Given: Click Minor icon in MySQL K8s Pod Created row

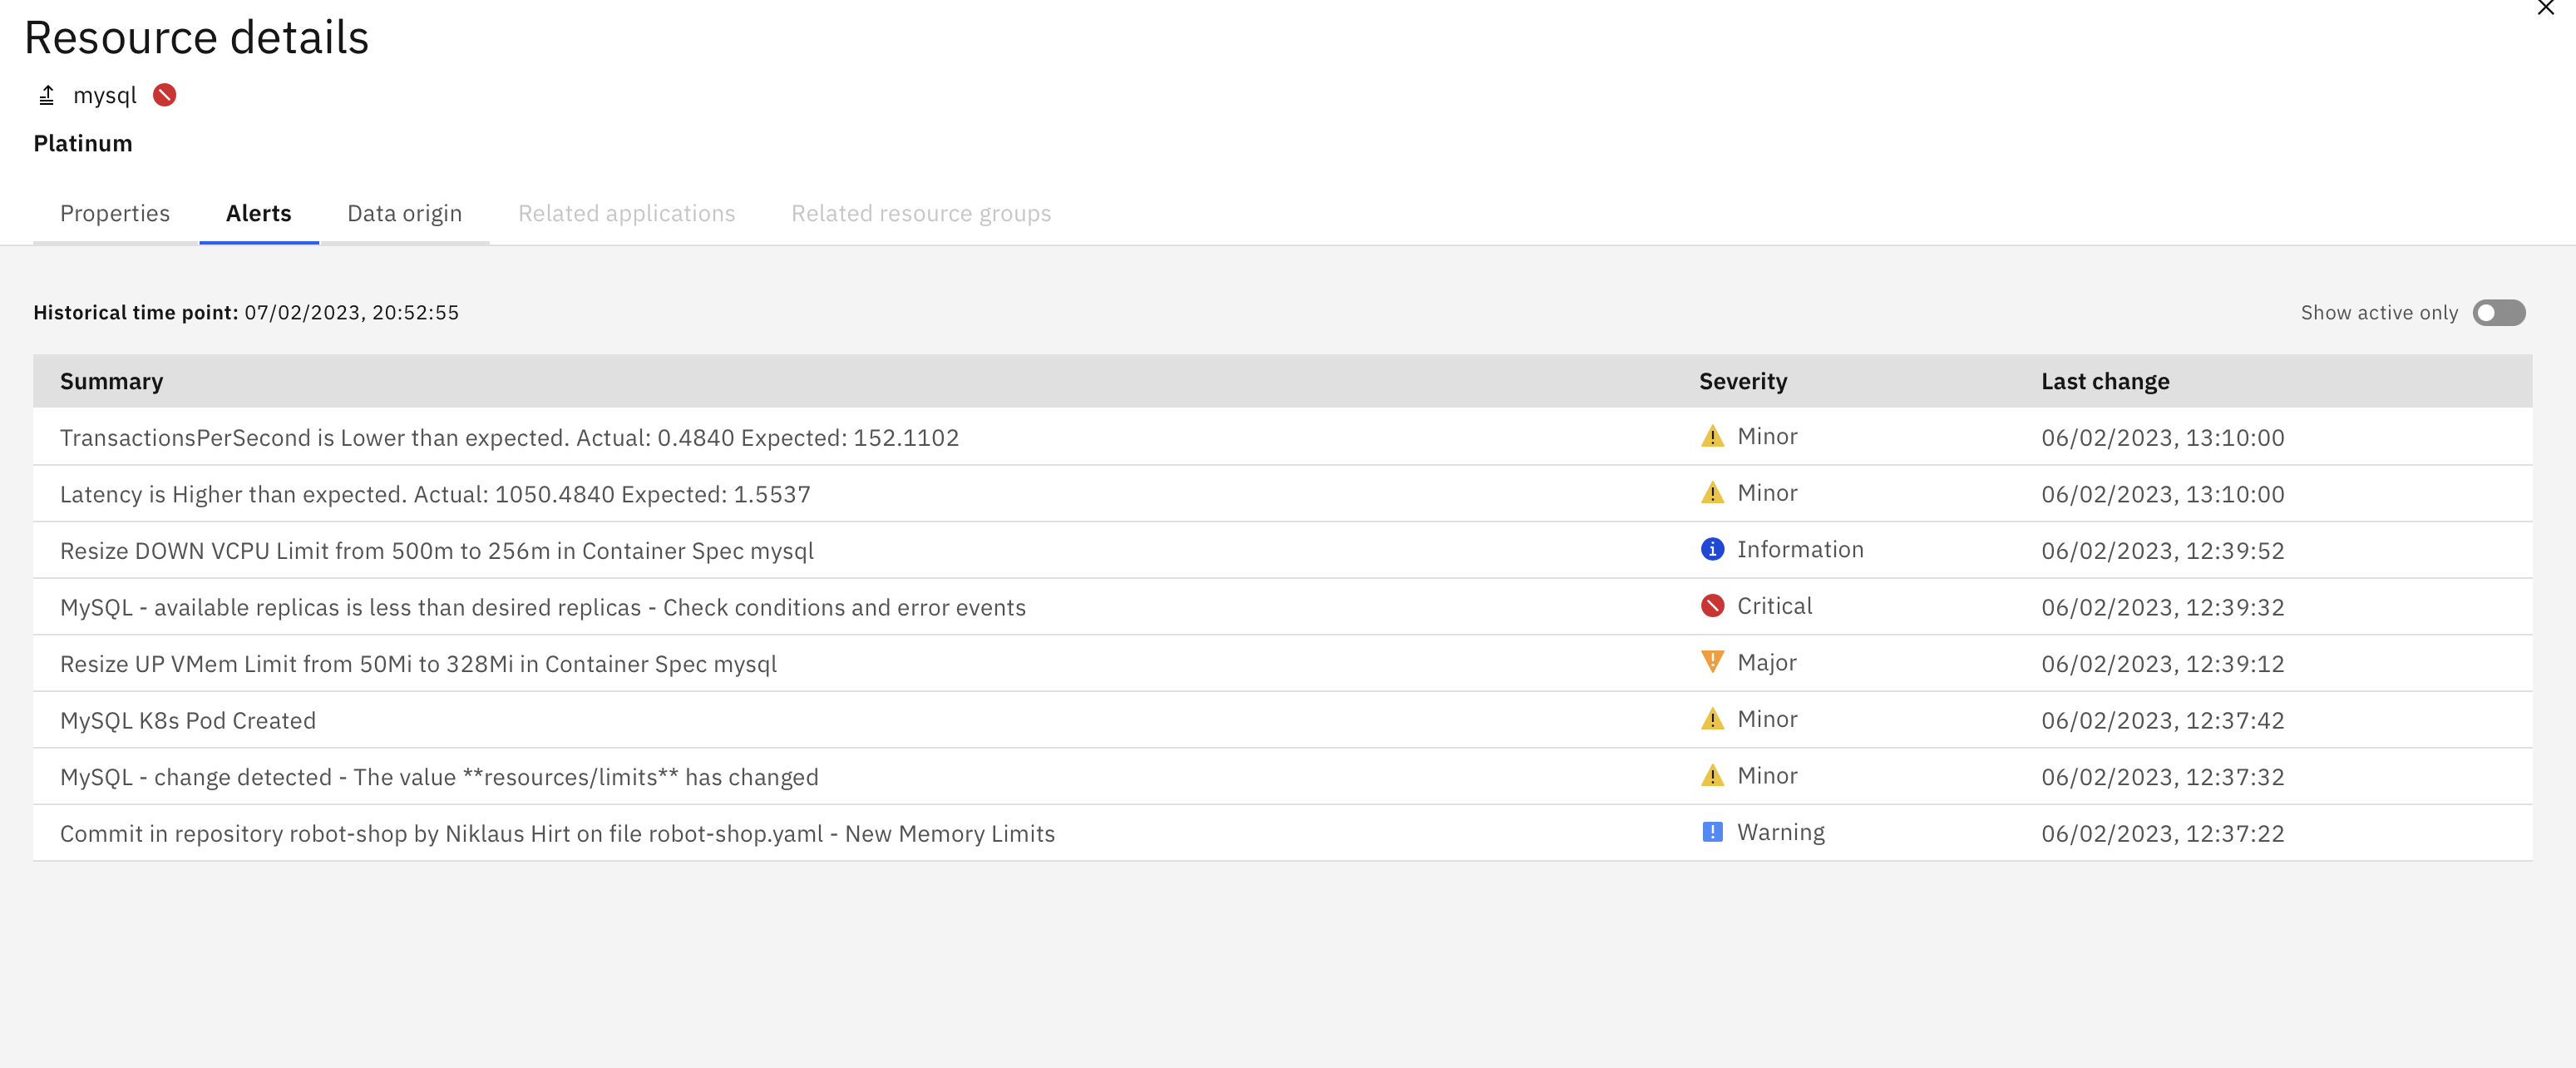Looking at the screenshot, I should tap(1712, 720).
